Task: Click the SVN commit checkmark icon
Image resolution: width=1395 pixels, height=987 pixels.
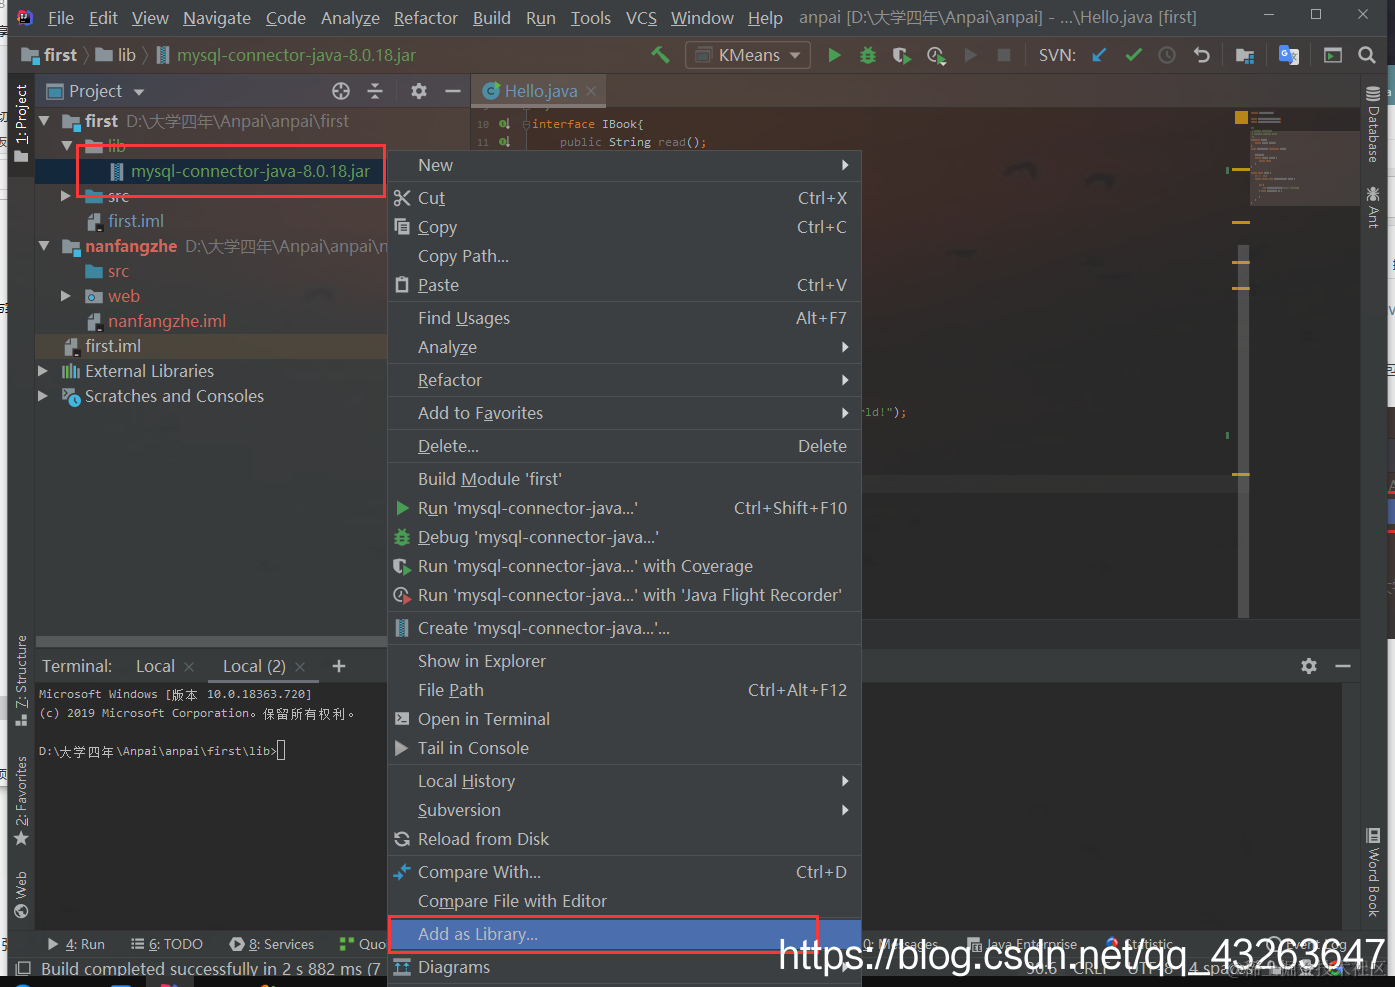Action: (1133, 55)
